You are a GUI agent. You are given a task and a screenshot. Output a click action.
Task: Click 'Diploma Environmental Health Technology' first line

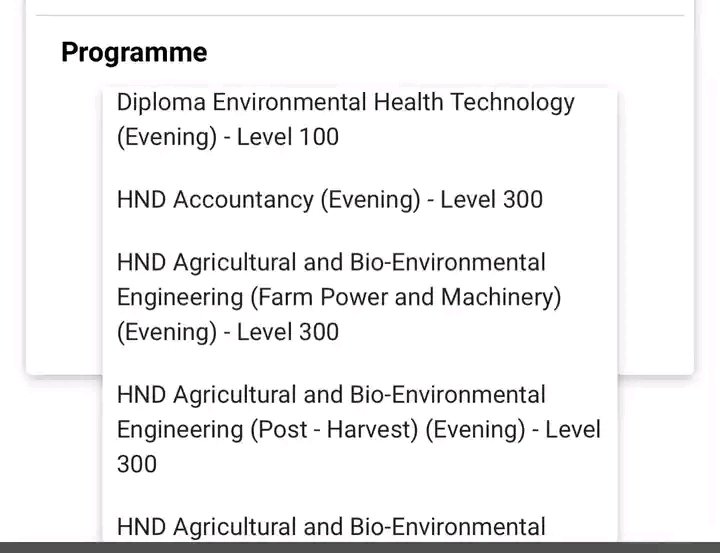(345, 102)
